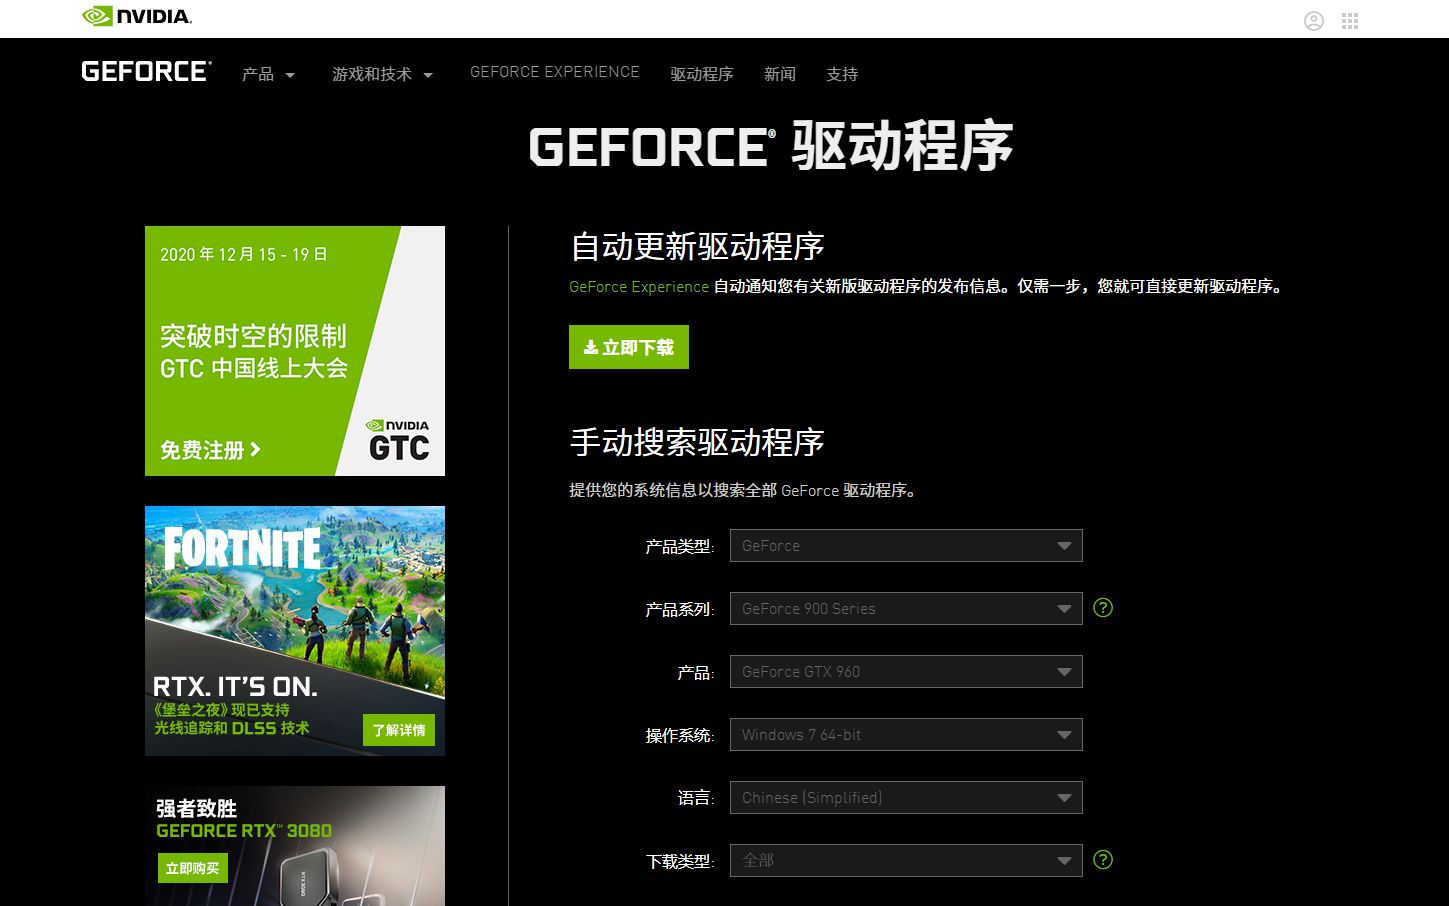Click the NVIDIA GTC logo on banner
Screen dimensions: 1449x906
click(398, 441)
